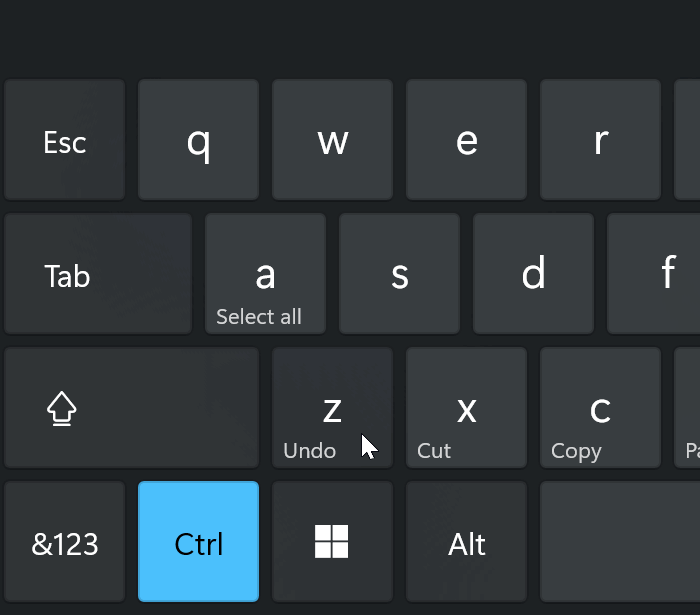The height and width of the screenshot is (615, 700).
Task: Tap the d key
Action: [533, 274]
